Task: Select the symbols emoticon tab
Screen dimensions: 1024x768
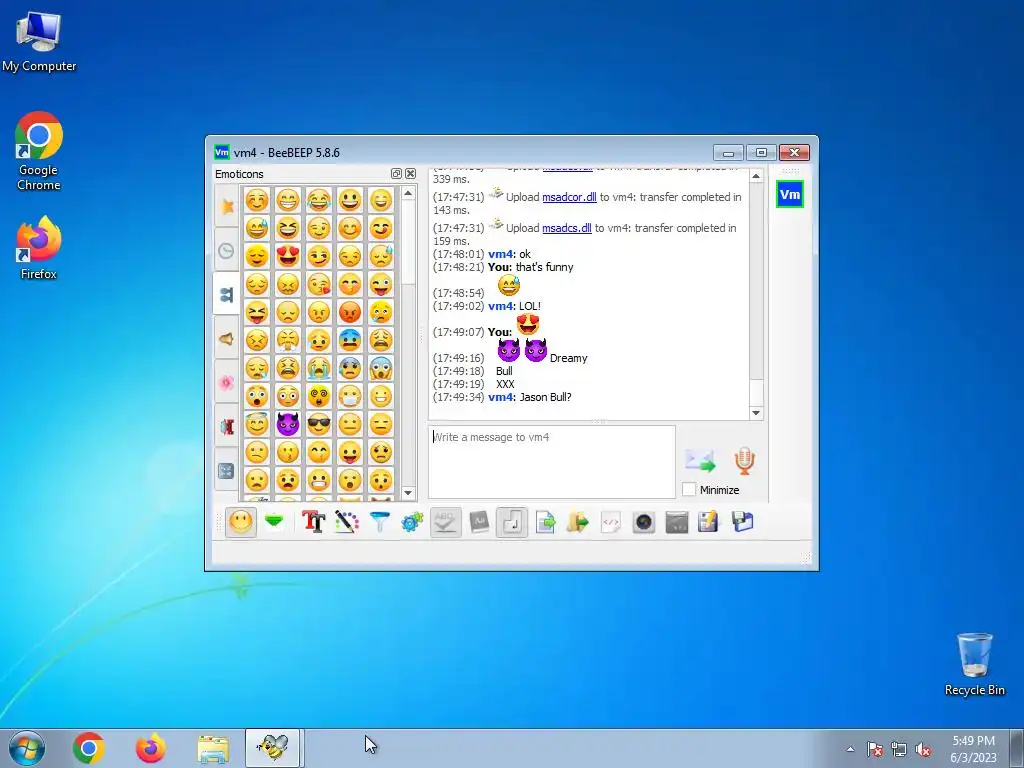Action: point(227,470)
